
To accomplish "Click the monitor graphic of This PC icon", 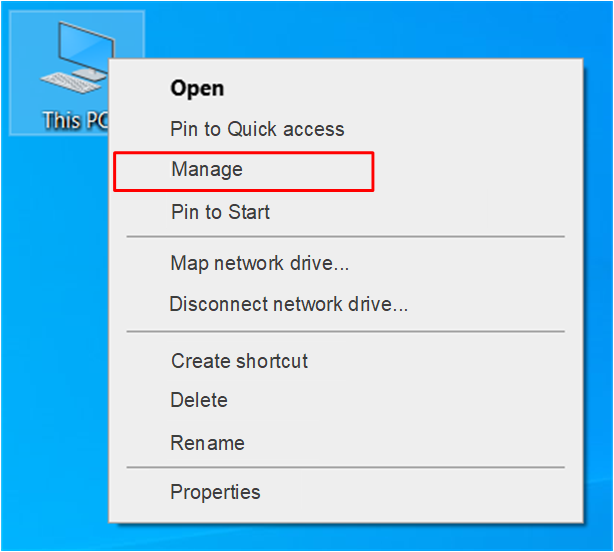I will pos(85,45).
